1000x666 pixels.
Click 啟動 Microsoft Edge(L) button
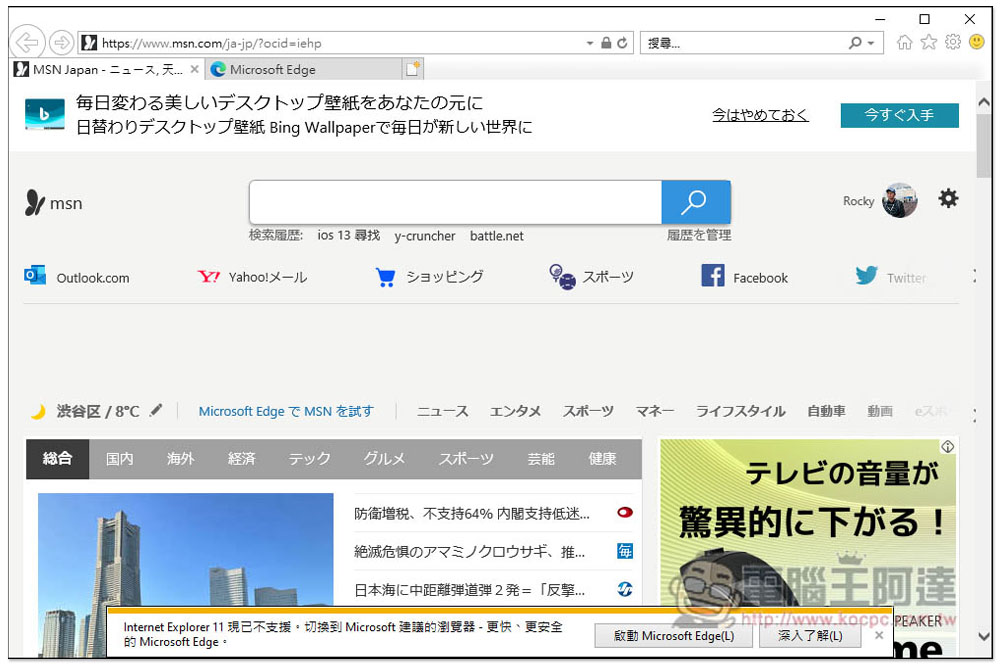673,635
